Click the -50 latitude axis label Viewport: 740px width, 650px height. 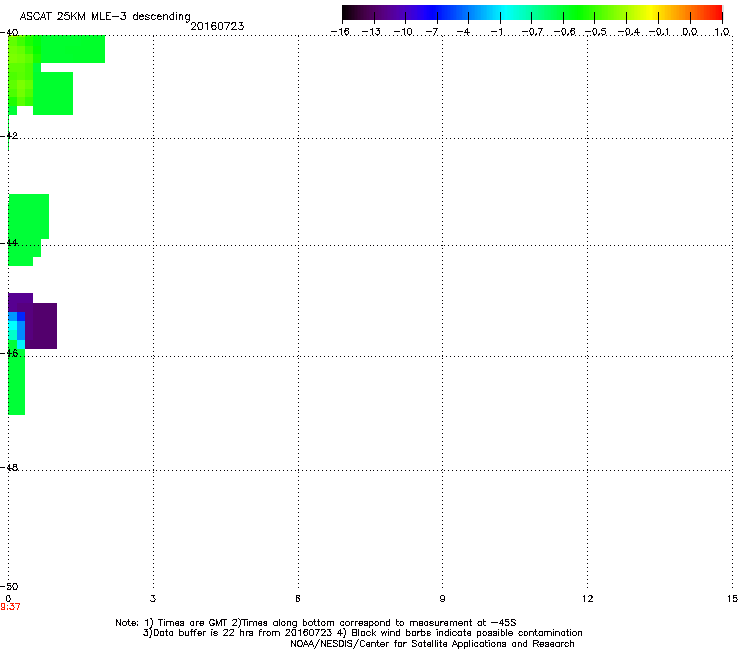pos(9,586)
